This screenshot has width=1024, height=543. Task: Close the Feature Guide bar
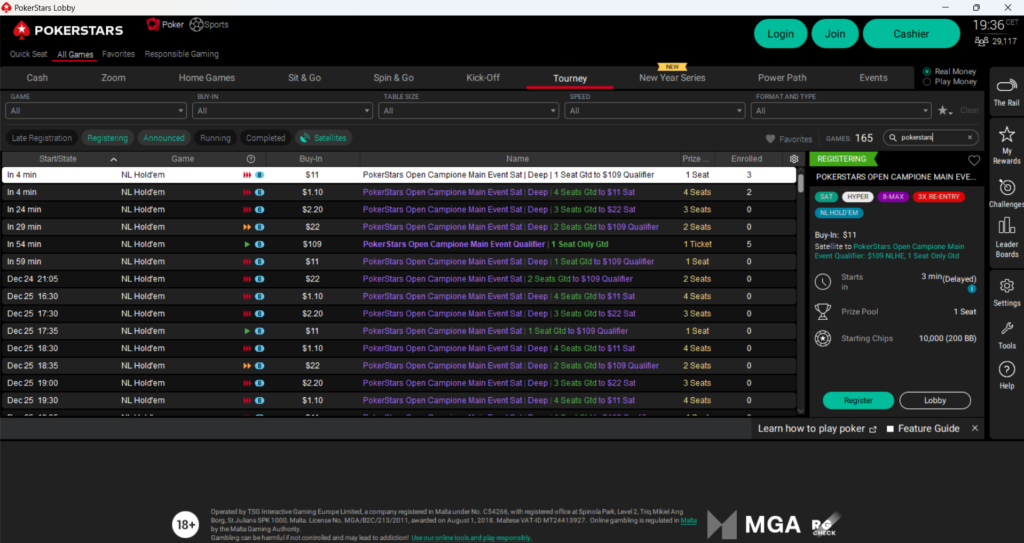click(x=974, y=428)
